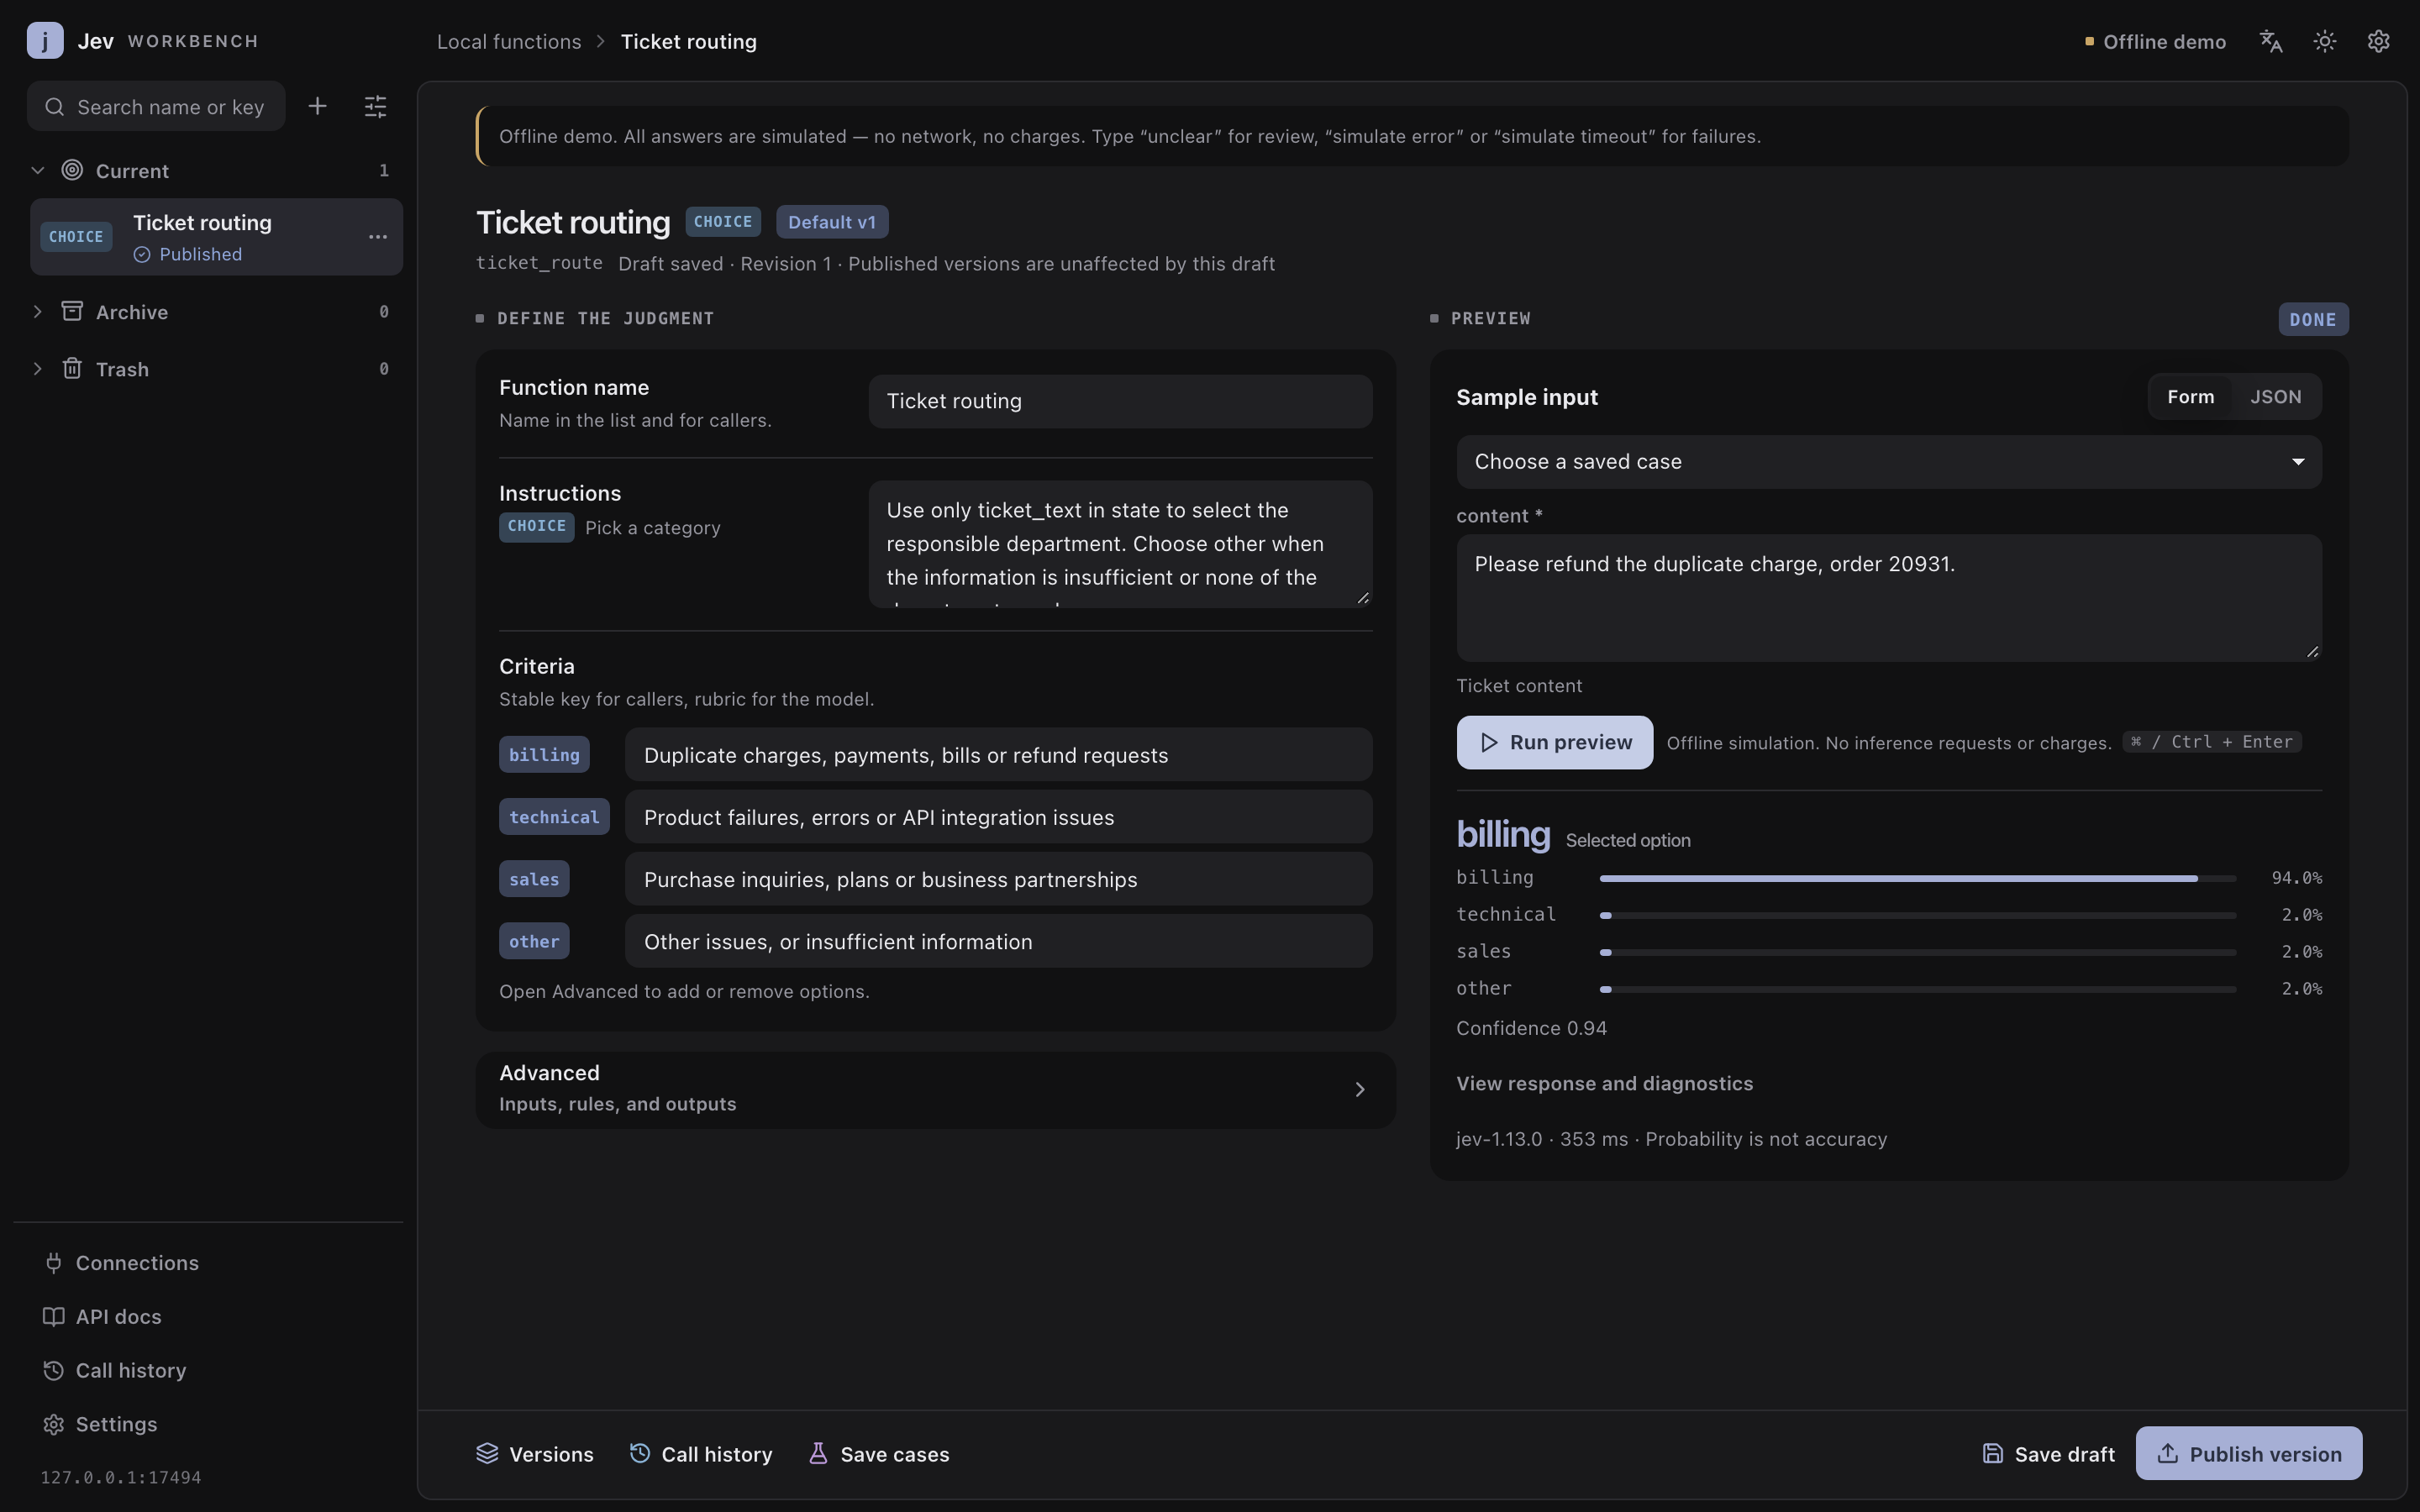Click the 94.0% billing value
This screenshot has height=1512, width=2420.
click(x=2296, y=878)
